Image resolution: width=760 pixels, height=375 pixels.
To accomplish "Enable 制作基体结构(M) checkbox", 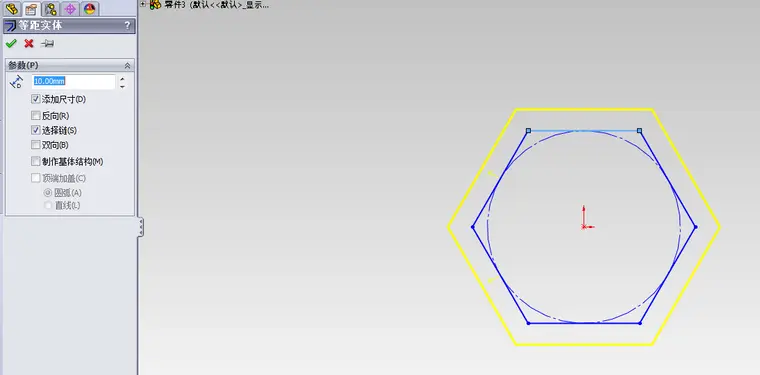I will (35, 161).
